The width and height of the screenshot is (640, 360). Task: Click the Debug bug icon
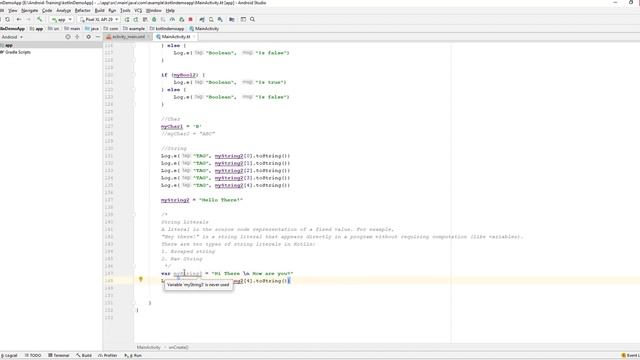point(154,19)
